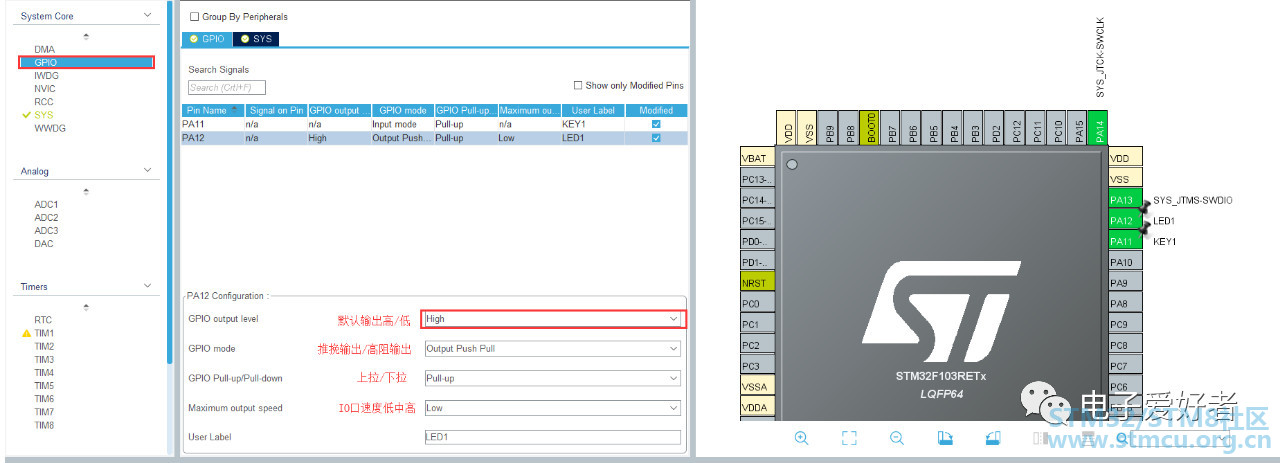Click the User Label column header
Viewport: 1280px width, 463px height.
(x=591, y=110)
